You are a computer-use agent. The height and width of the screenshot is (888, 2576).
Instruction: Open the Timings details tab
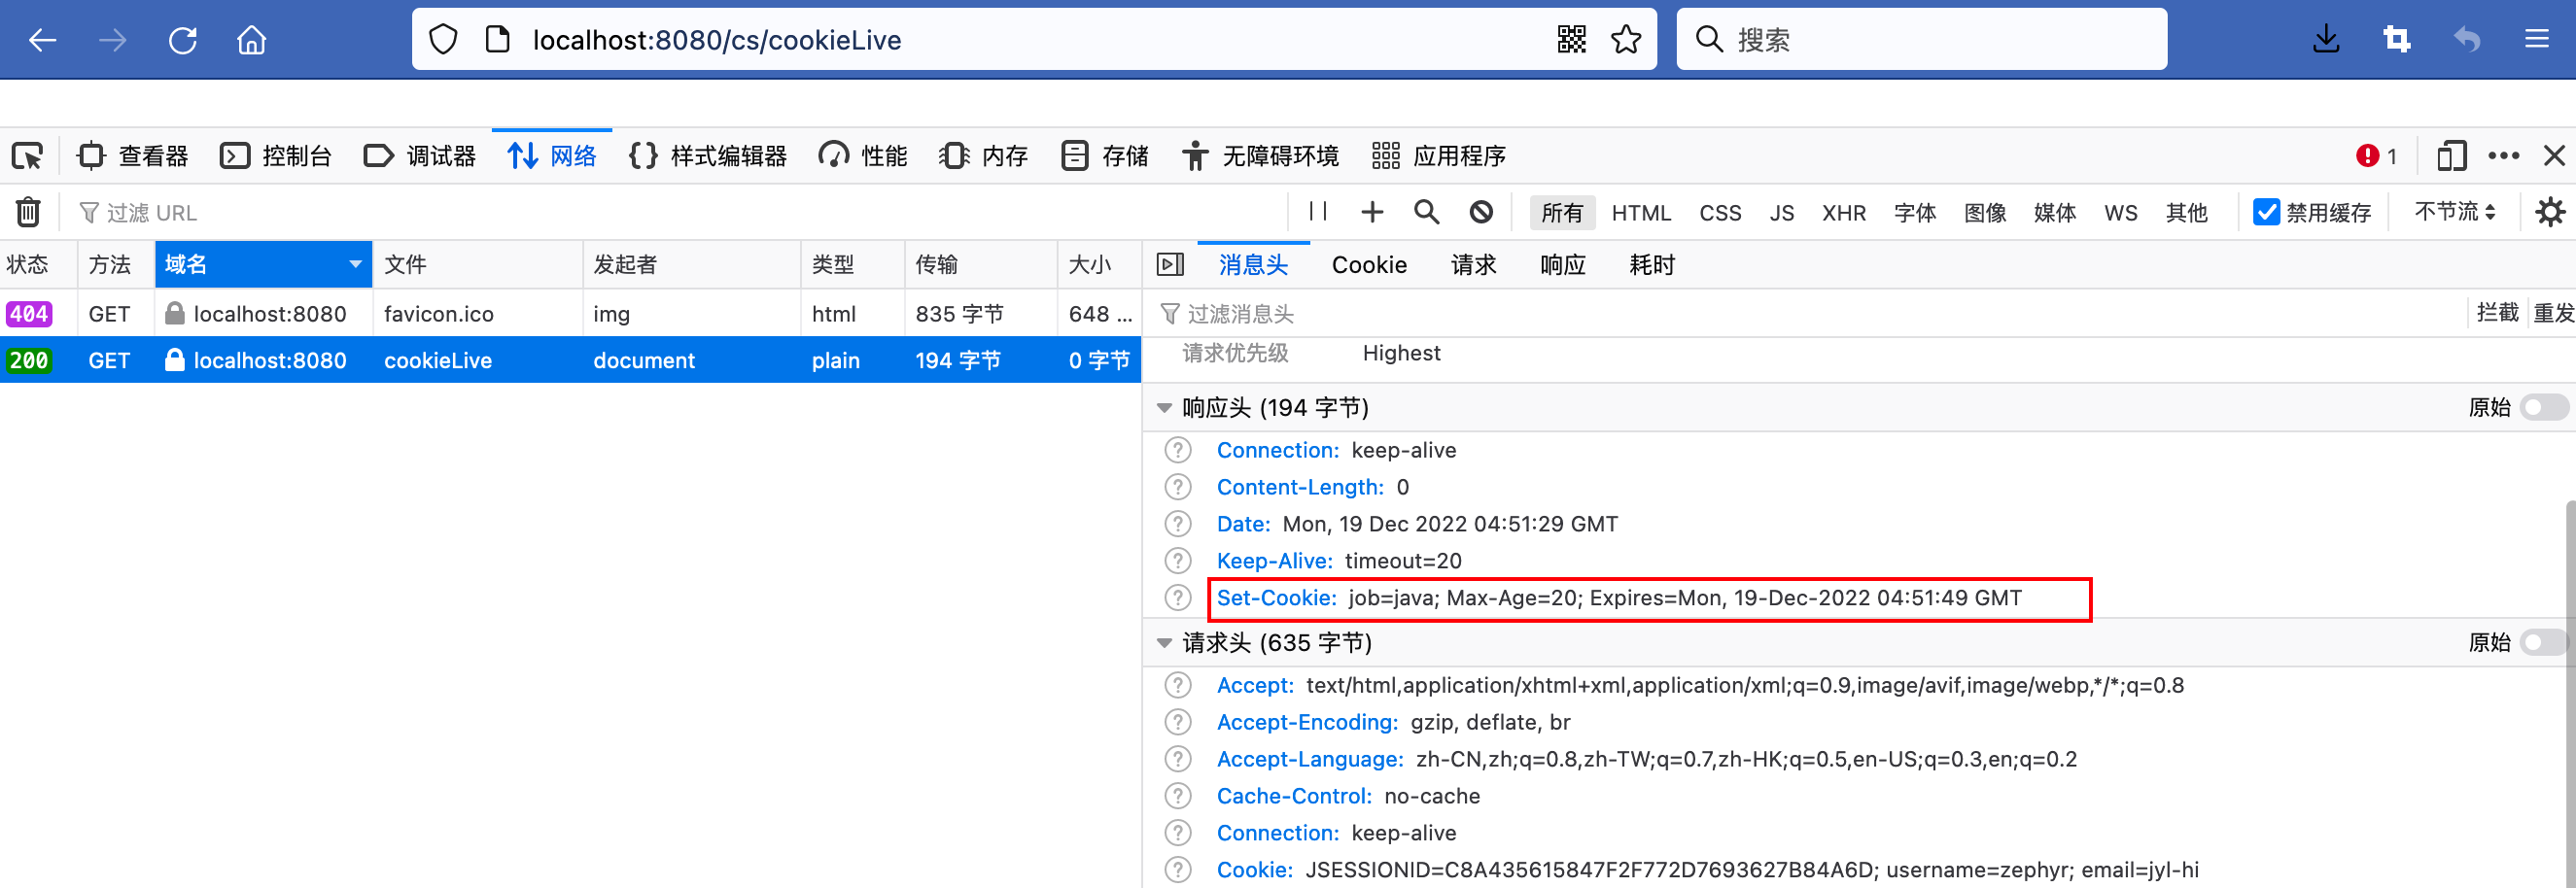coord(1652,265)
